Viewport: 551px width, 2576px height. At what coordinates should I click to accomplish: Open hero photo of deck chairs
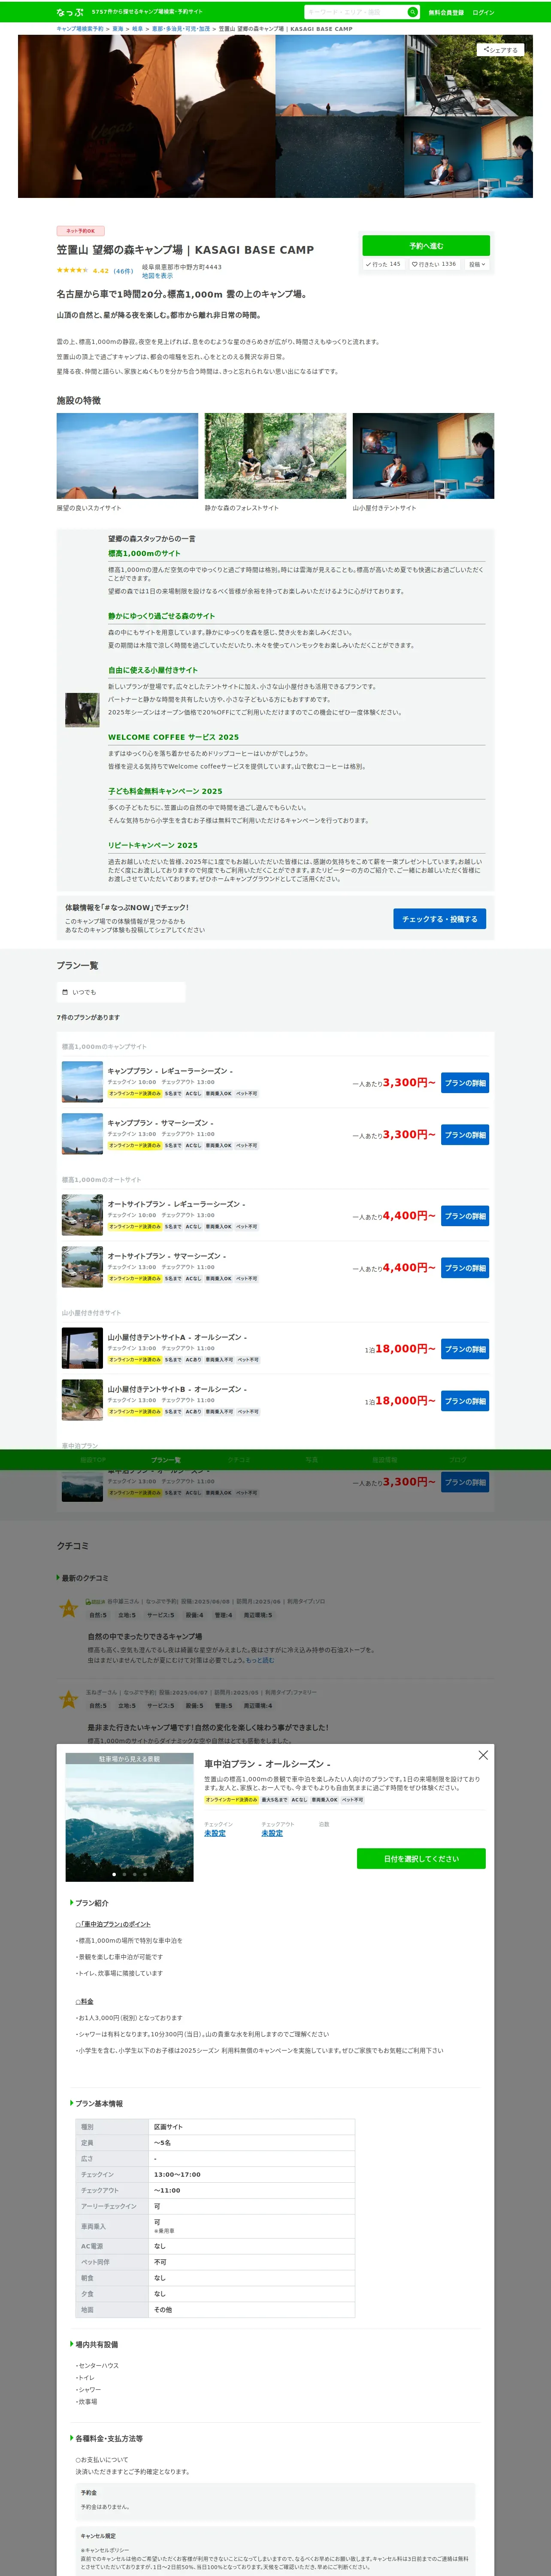[469, 76]
